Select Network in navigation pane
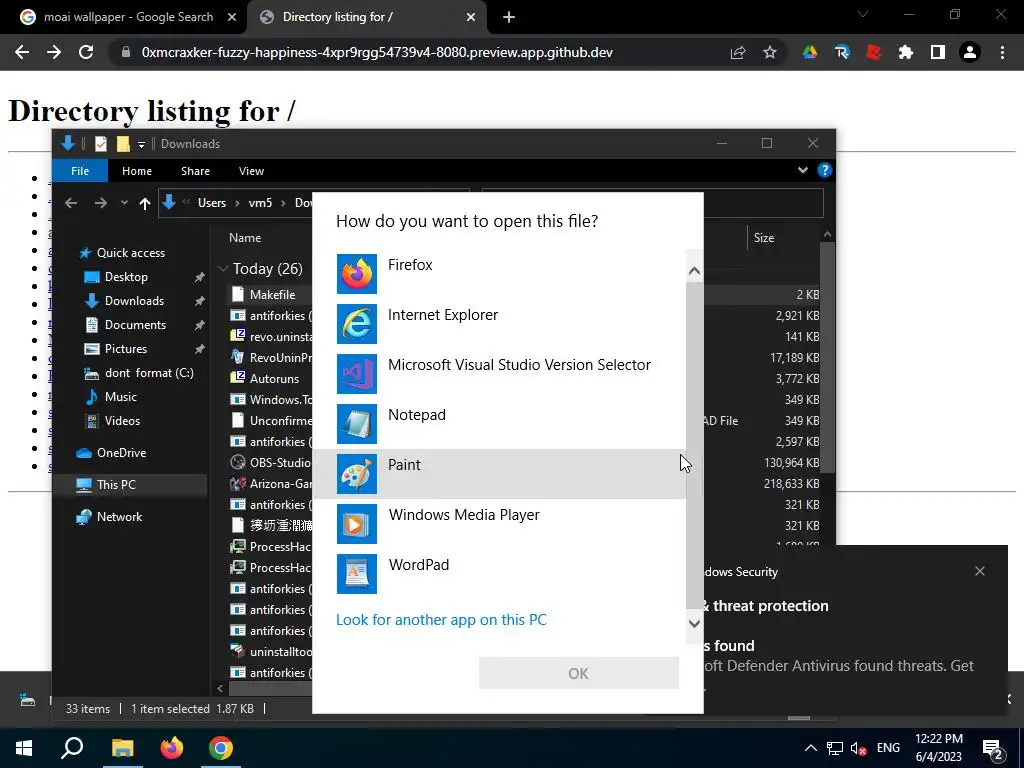The height and width of the screenshot is (768, 1024). (119, 517)
